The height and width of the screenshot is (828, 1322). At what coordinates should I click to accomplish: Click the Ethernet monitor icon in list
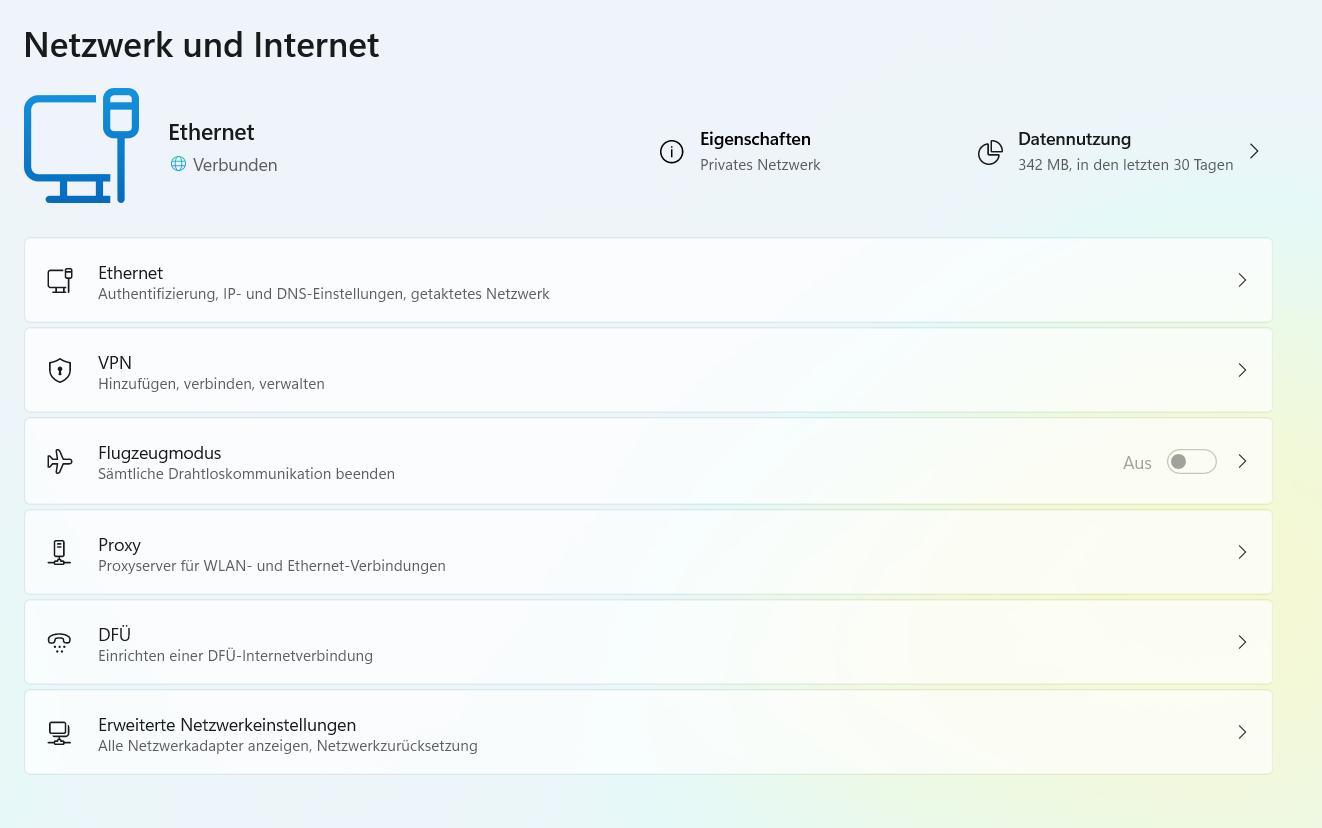(60, 281)
